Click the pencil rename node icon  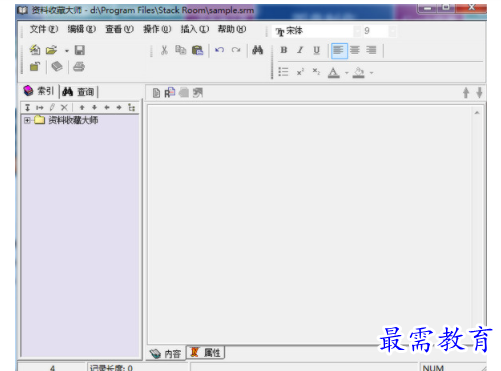[52, 107]
